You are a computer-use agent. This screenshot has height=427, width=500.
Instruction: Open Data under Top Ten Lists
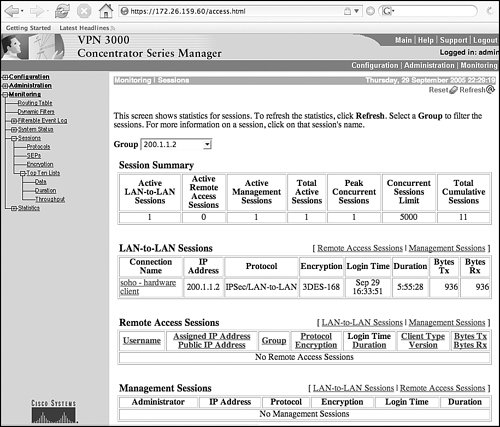41,182
